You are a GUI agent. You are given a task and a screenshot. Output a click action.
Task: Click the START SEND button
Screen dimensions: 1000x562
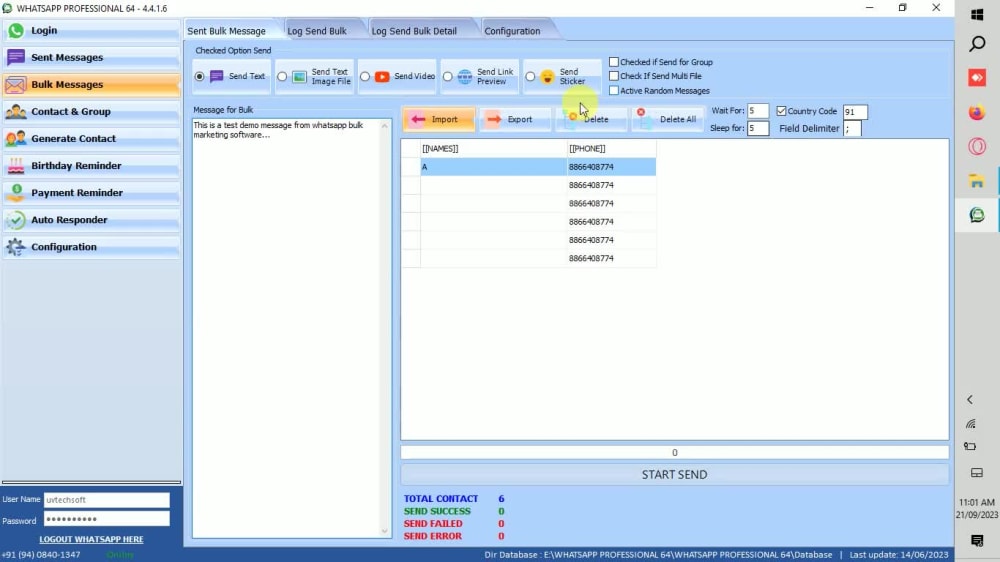click(674, 475)
